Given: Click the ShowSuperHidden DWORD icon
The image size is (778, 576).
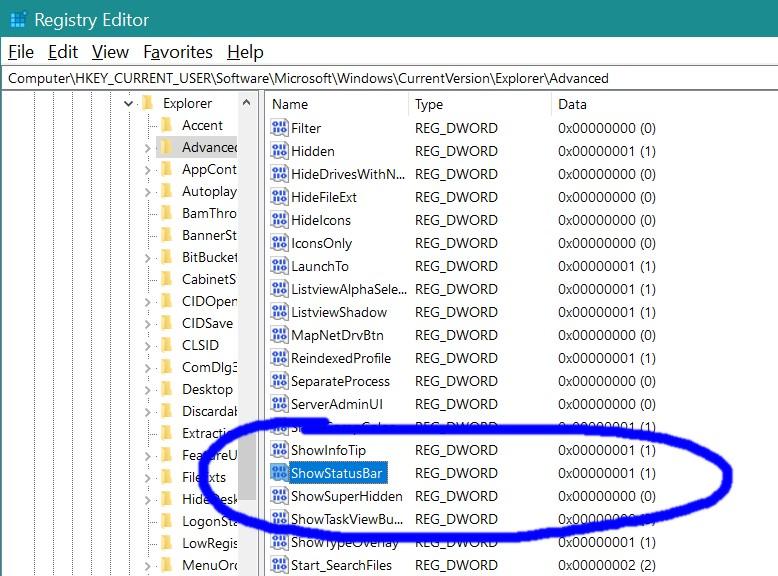Looking at the screenshot, I should 279,496.
